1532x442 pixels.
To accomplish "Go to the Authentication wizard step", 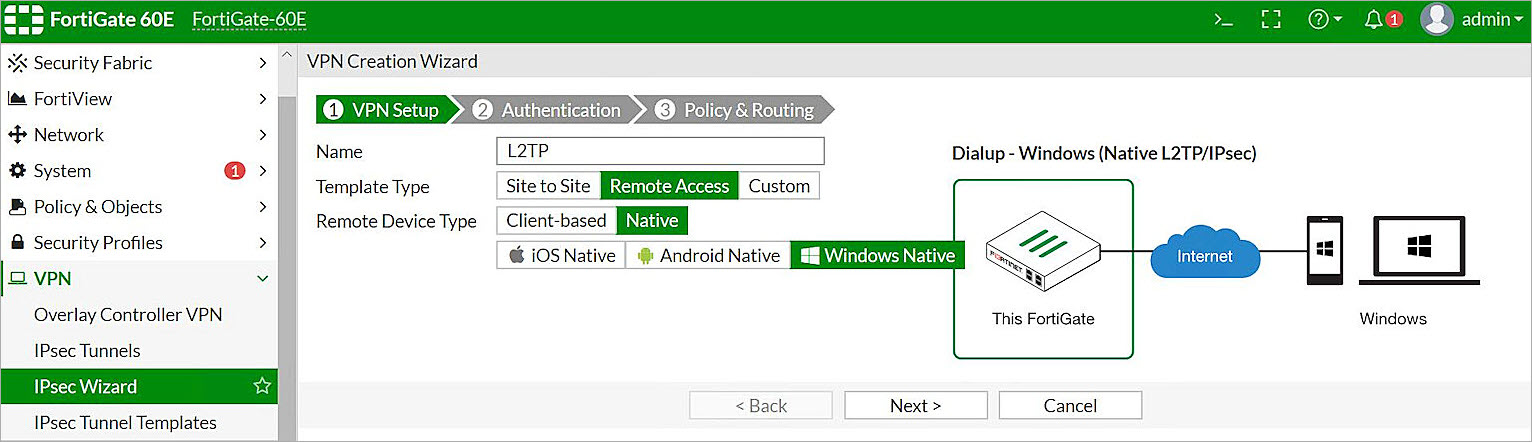I will (547, 110).
